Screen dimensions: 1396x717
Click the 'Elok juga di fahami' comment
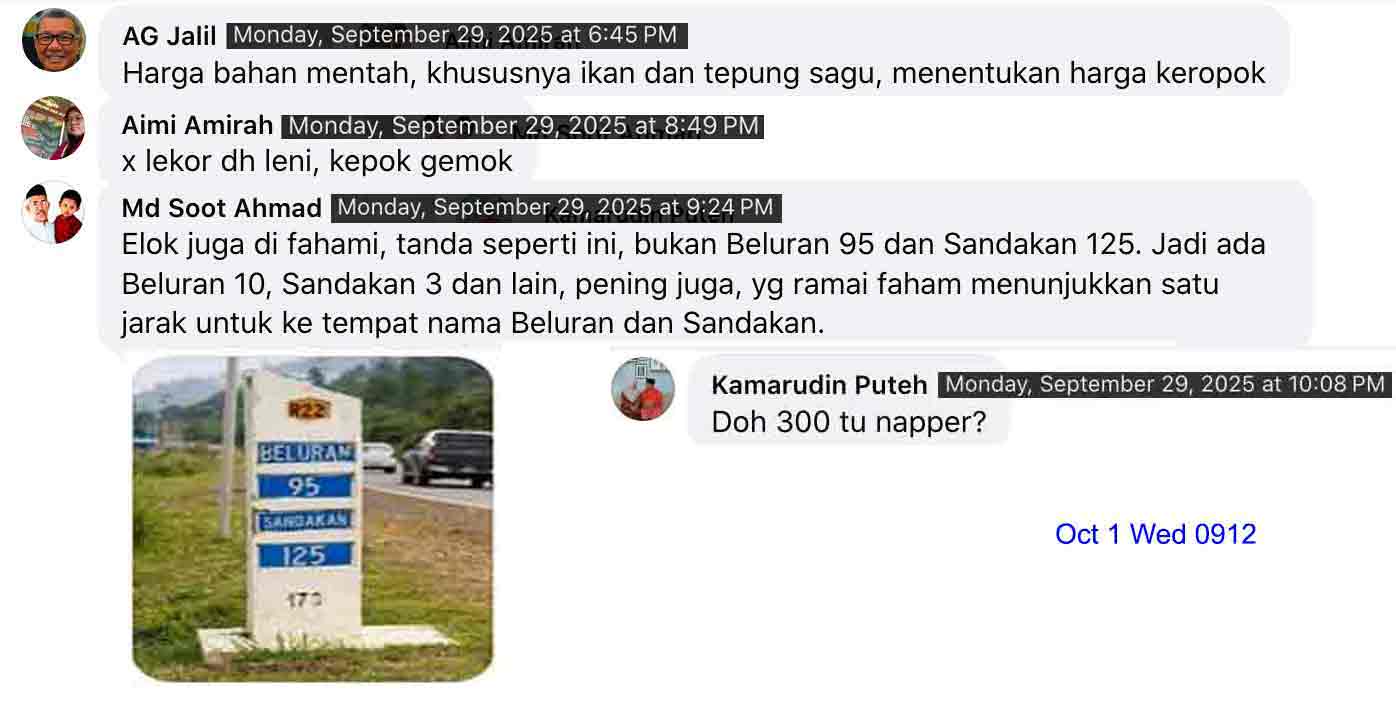pyautogui.click(x=694, y=284)
